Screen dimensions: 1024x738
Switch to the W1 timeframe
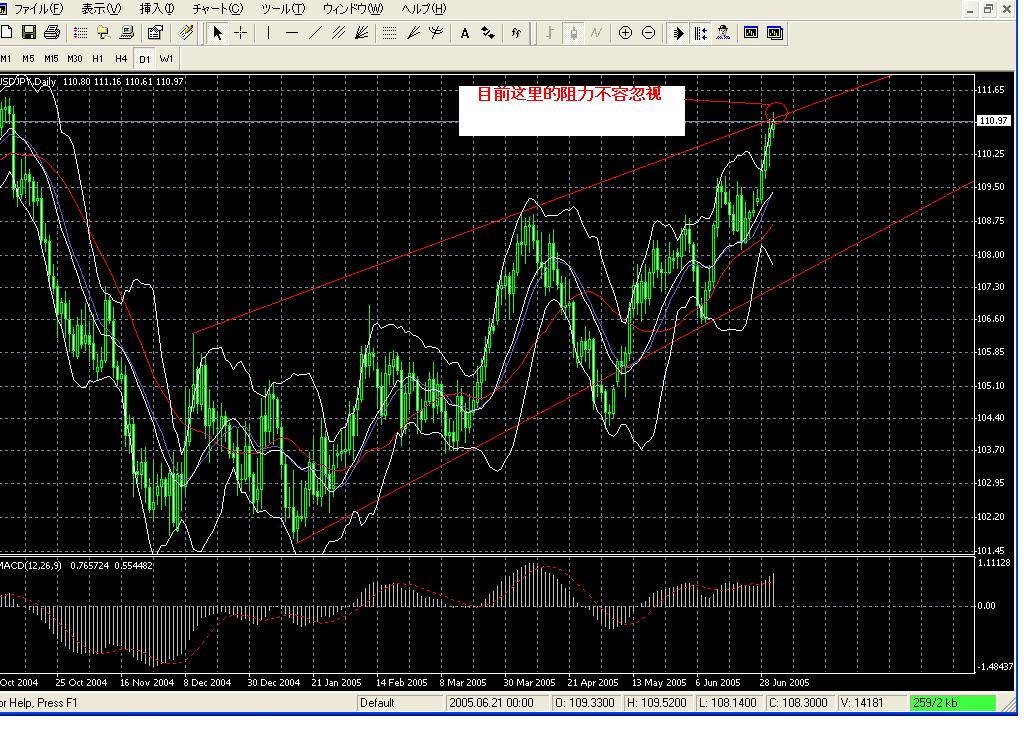point(166,59)
